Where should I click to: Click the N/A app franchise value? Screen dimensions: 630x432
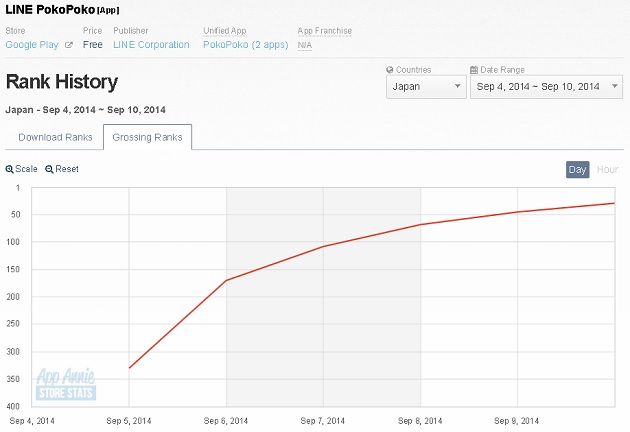(x=305, y=45)
